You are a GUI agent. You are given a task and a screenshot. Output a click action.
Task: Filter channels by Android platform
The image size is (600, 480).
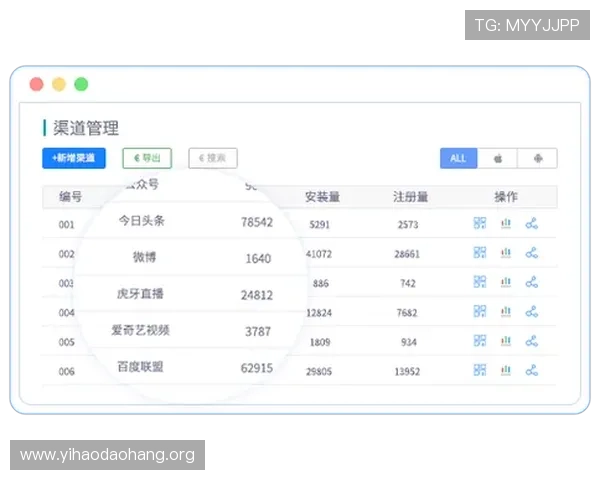538,158
